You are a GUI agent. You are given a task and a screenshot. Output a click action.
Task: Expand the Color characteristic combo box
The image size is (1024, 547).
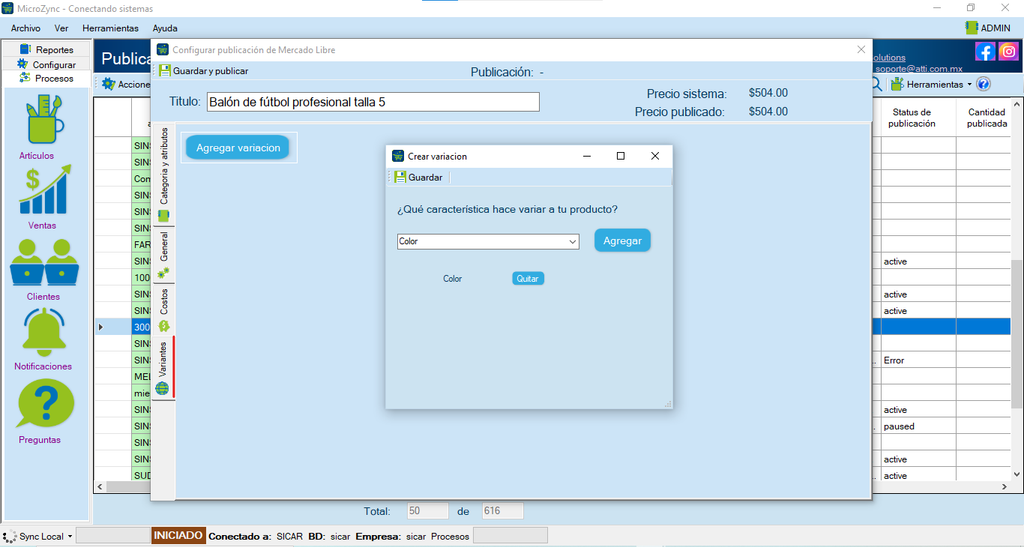click(573, 242)
